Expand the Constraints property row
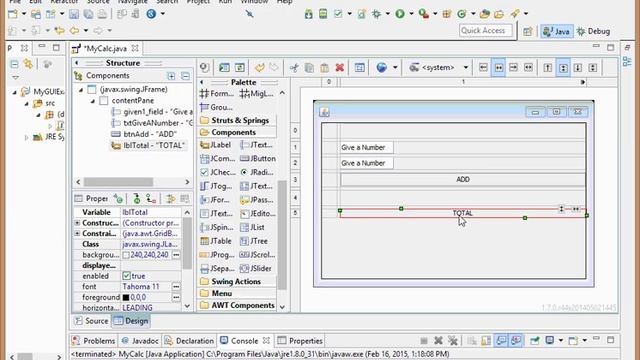 pyautogui.click(x=77, y=233)
